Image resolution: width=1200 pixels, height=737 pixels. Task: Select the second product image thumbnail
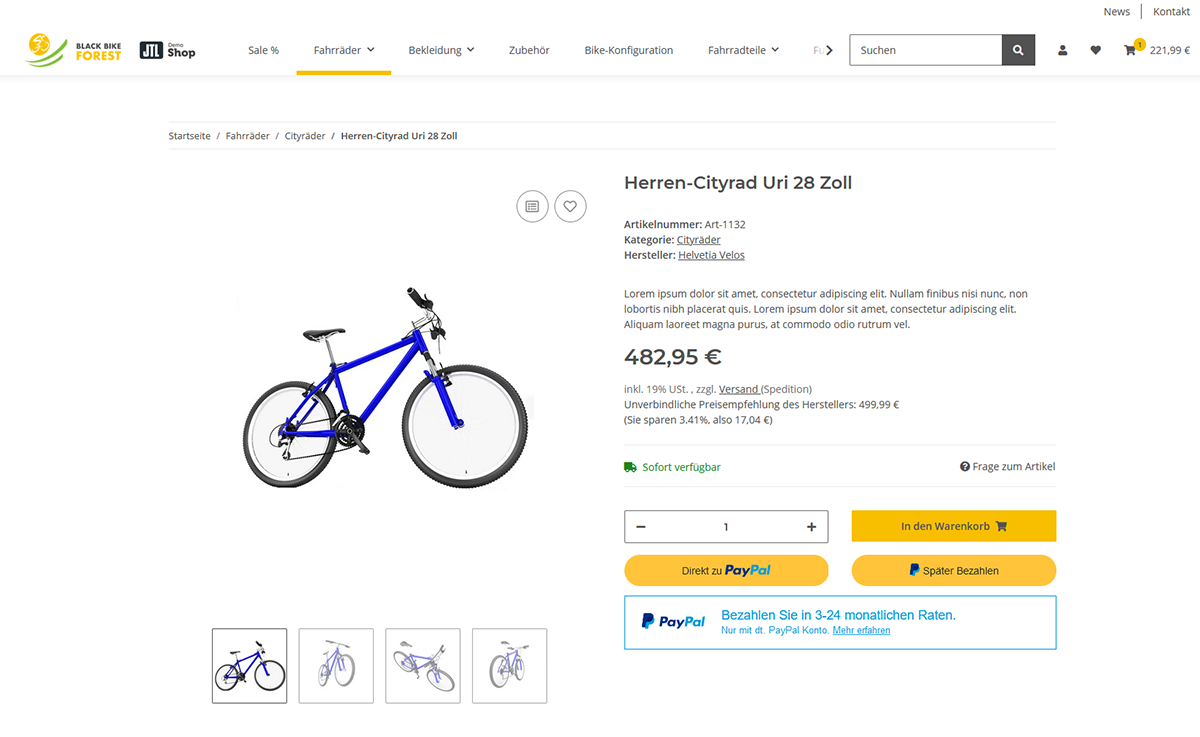click(335, 665)
